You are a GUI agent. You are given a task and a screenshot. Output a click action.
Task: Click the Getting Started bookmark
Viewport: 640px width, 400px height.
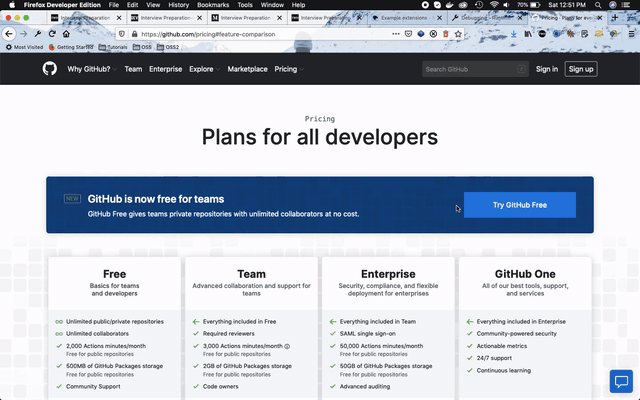point(71,47)
